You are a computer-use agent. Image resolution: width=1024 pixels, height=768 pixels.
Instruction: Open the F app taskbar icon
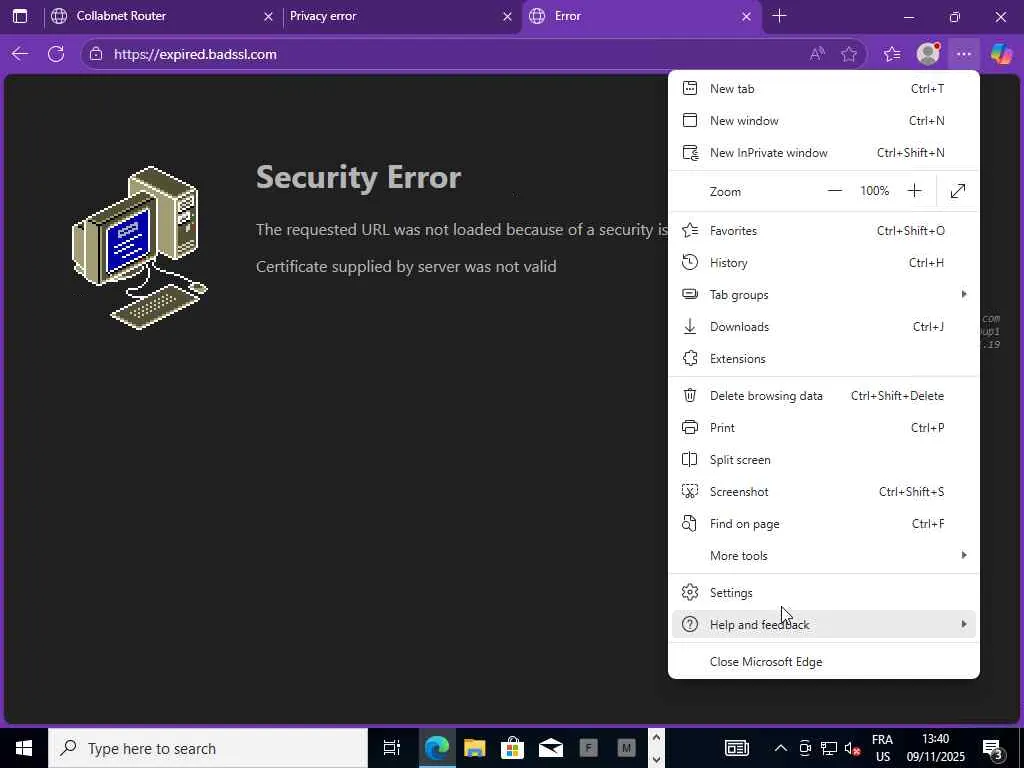coord(588,748)
